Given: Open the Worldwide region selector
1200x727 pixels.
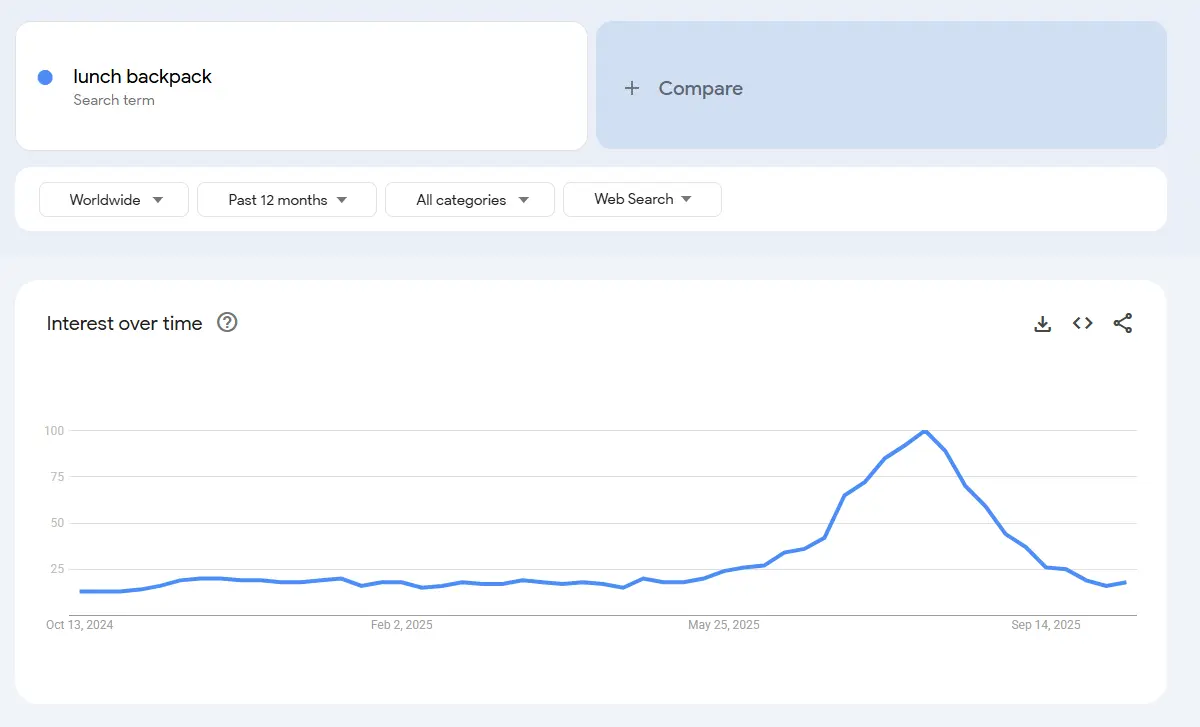Looking at the screenshot, I should pos(113,199).
